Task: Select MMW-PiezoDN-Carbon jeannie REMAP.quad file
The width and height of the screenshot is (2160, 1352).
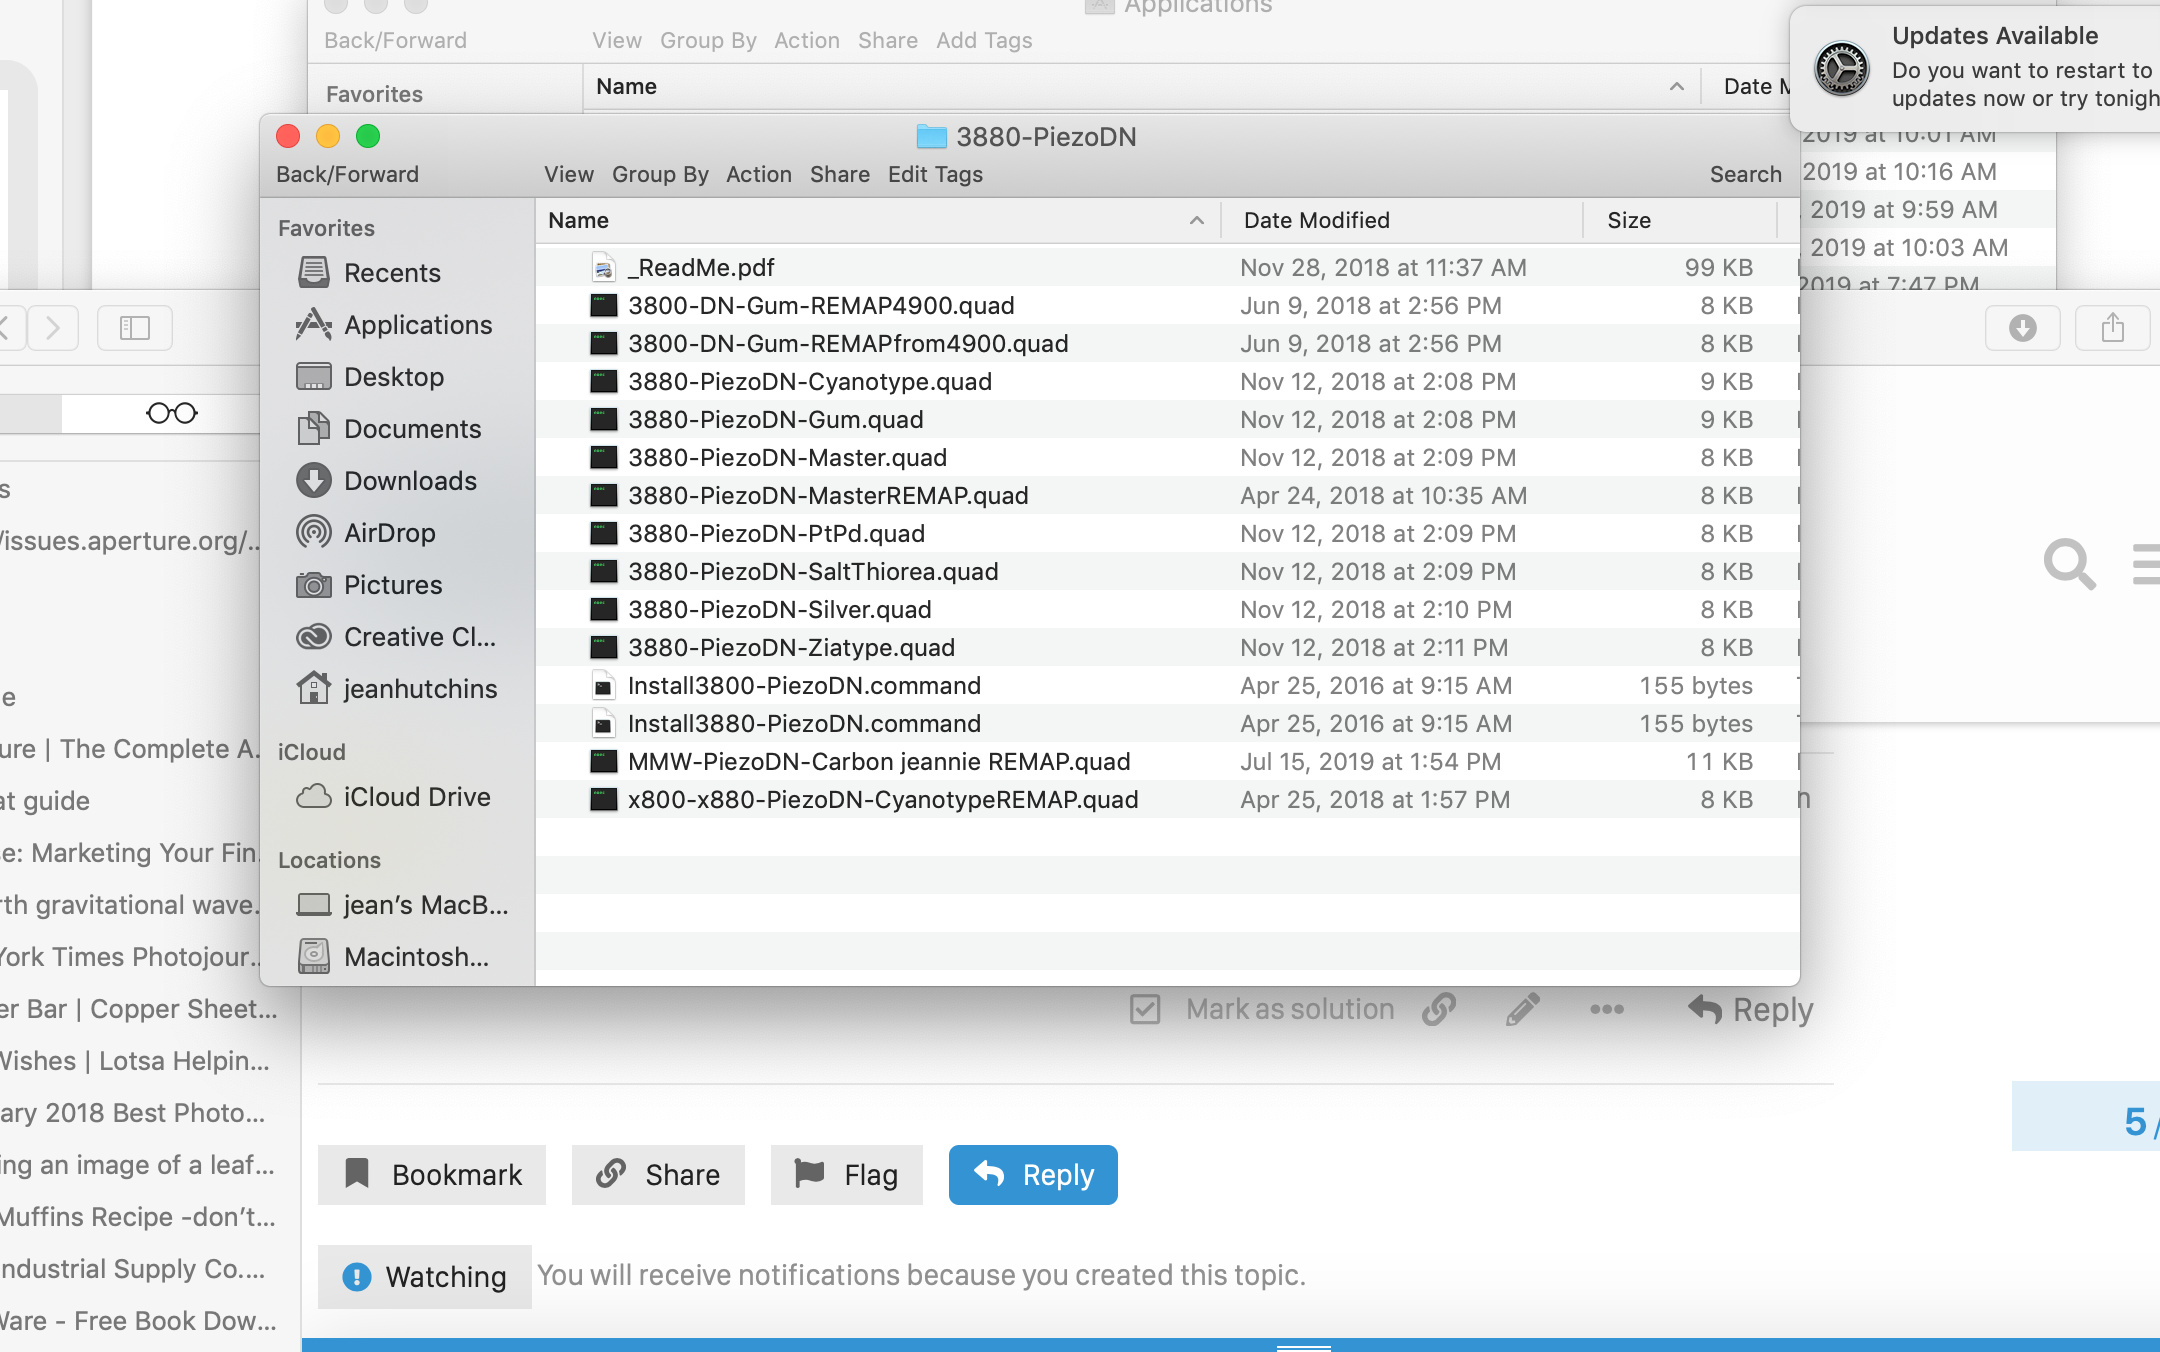Action: coord(1167,762)
